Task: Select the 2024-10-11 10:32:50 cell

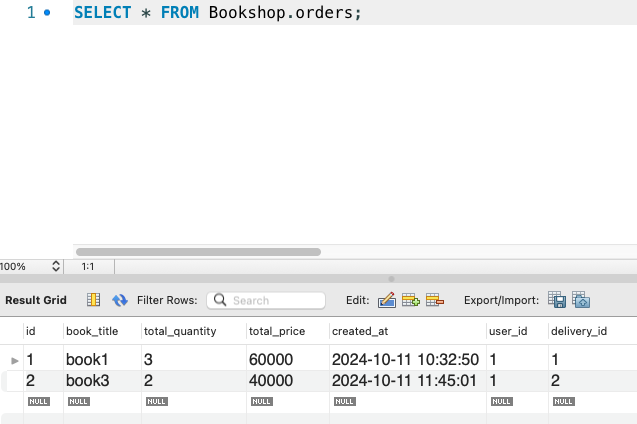Action: click(x=407, y=359)
